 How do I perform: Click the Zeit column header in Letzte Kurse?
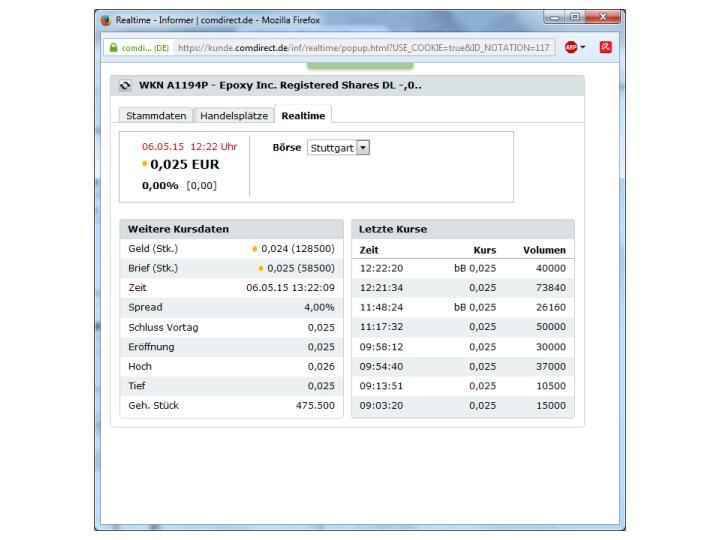(369, 250)
